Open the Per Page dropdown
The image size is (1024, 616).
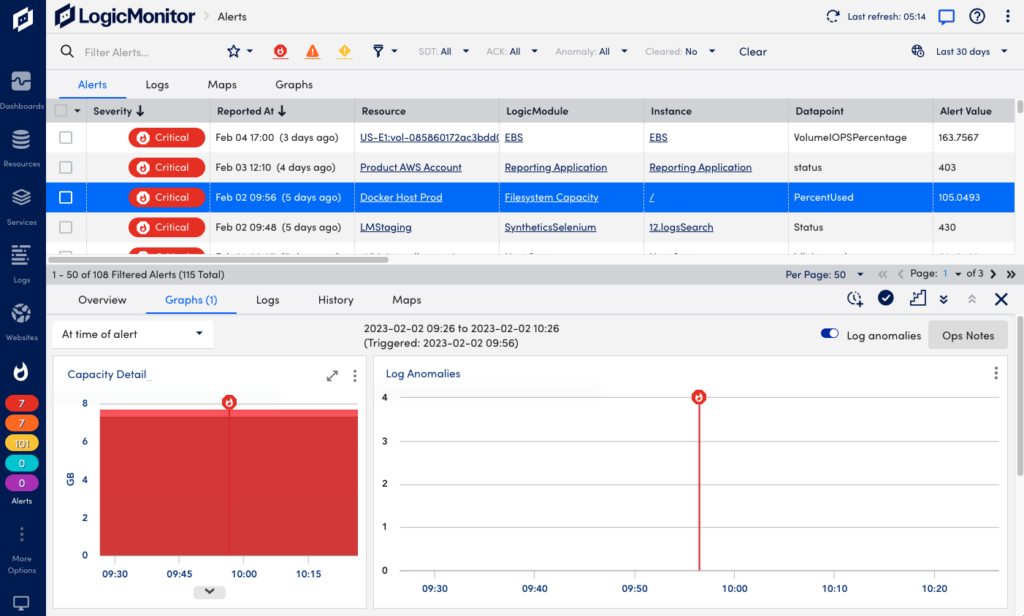pos(825,274)
